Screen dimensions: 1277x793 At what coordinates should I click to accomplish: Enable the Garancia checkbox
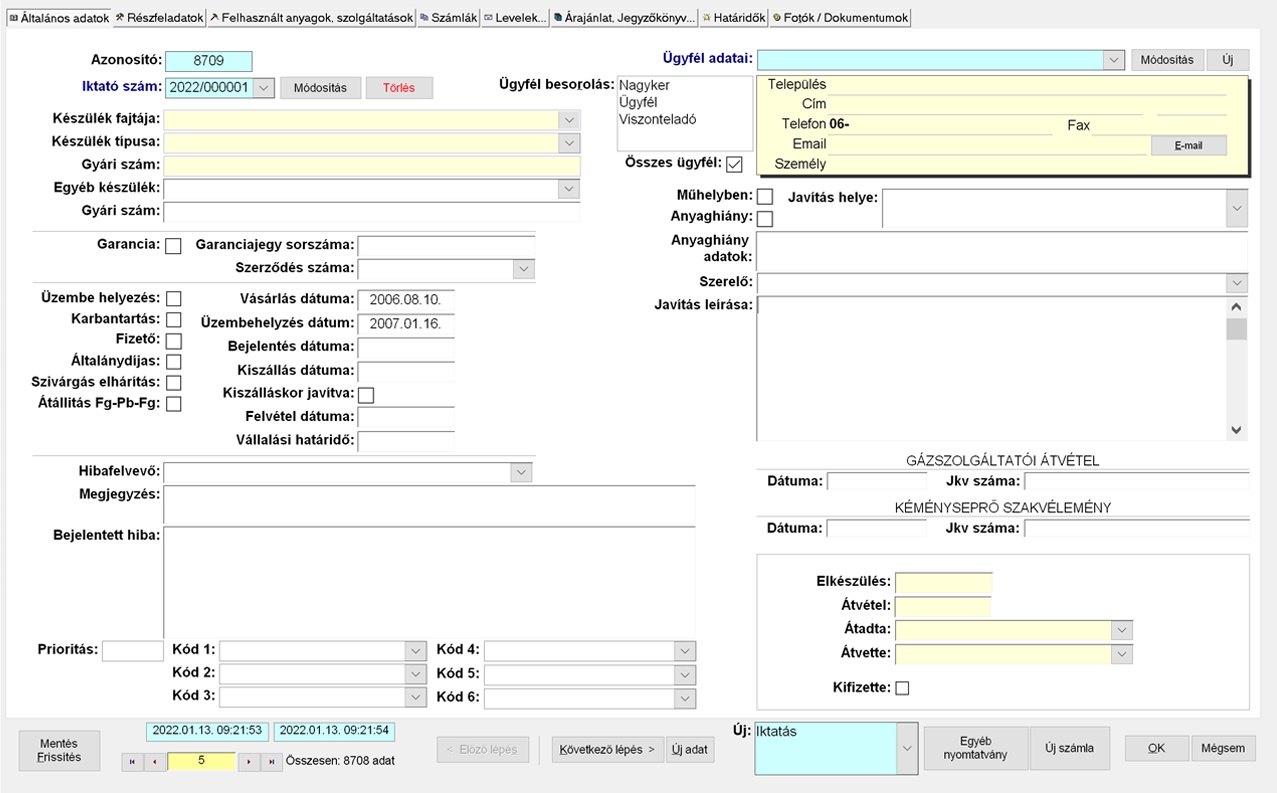click(x=173, y=246)
